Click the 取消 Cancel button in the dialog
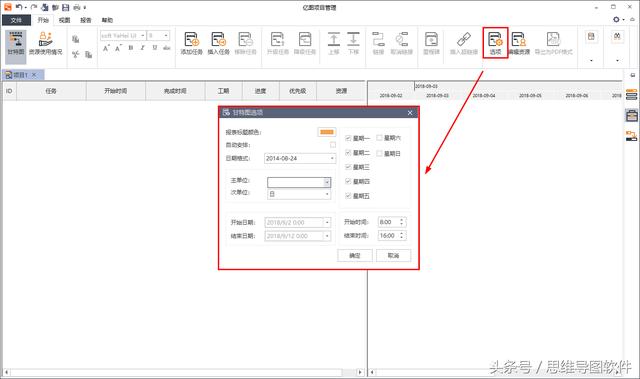This screenshot has width=640, height=379. (x=393, y=255)
